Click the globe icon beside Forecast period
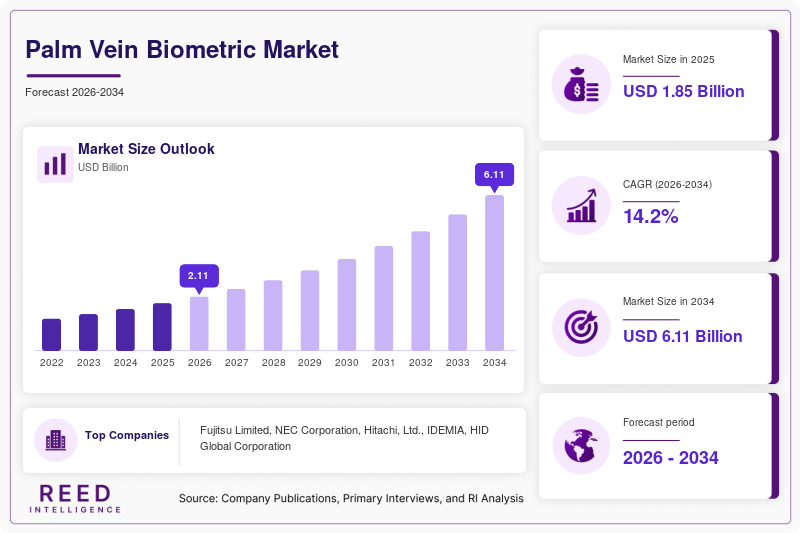 click(x=581, y=446)
